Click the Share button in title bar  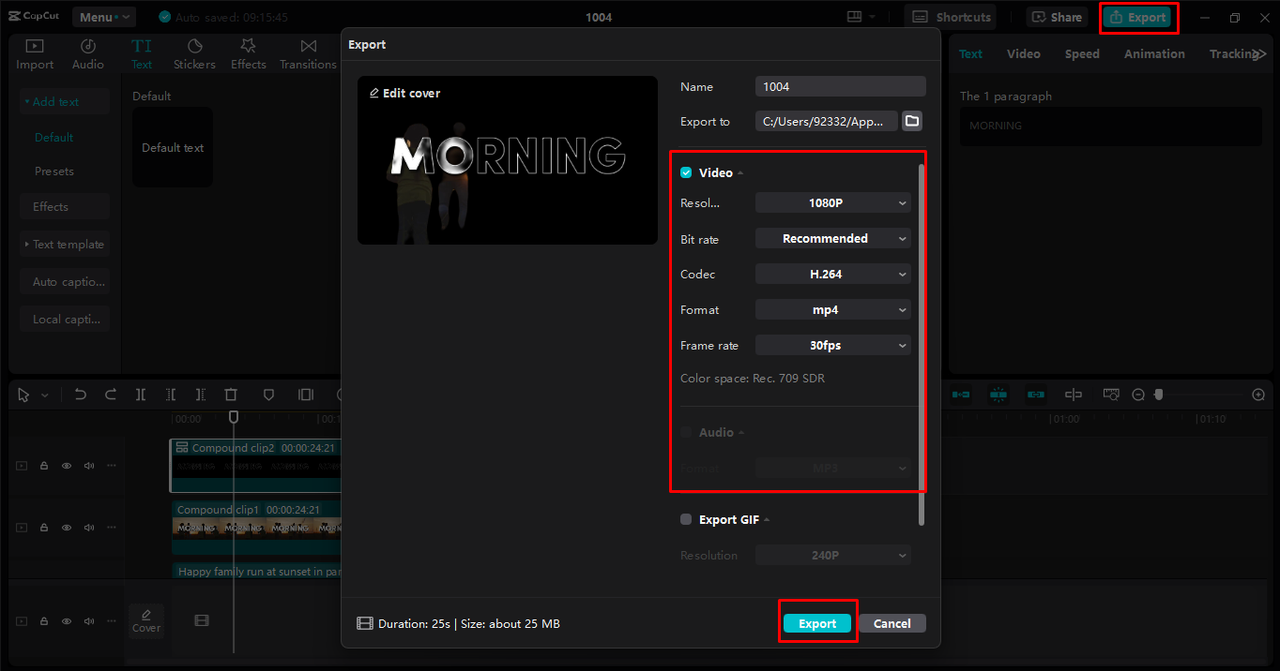[x=1057, y=17]
